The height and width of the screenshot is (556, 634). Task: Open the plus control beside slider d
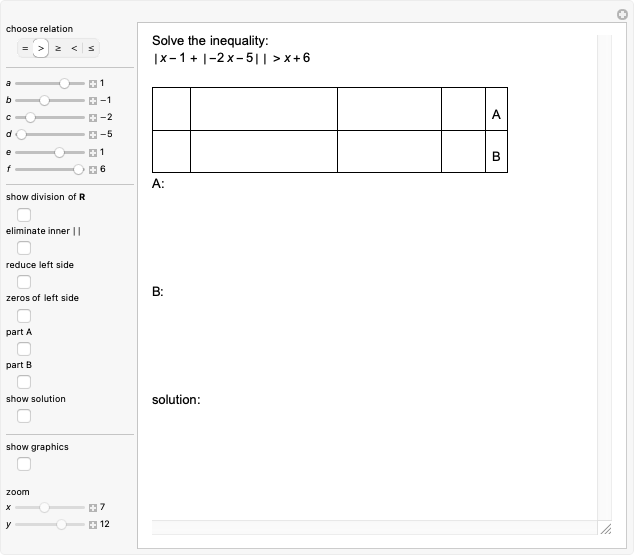[92, 134]
